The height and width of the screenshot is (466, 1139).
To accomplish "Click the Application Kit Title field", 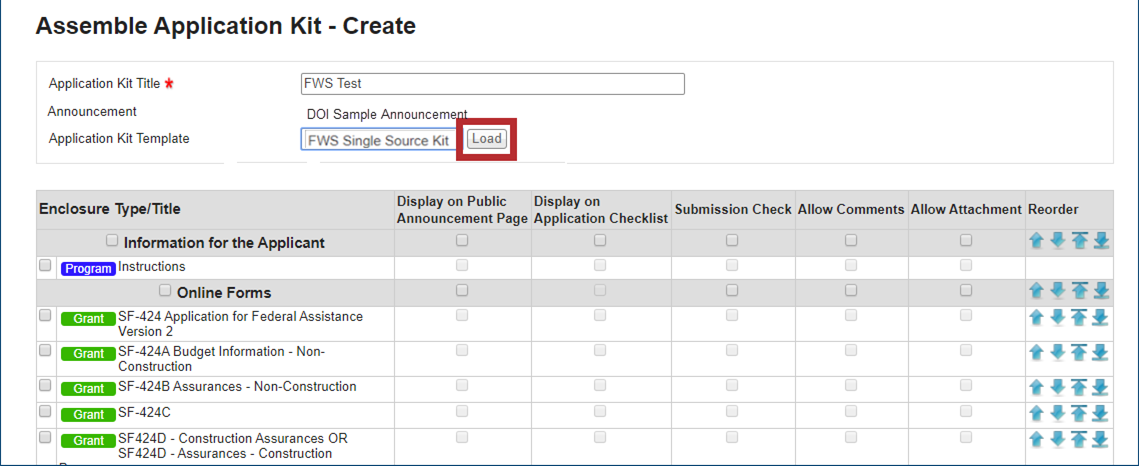I will pyautogui.click(x=492, y=84).
